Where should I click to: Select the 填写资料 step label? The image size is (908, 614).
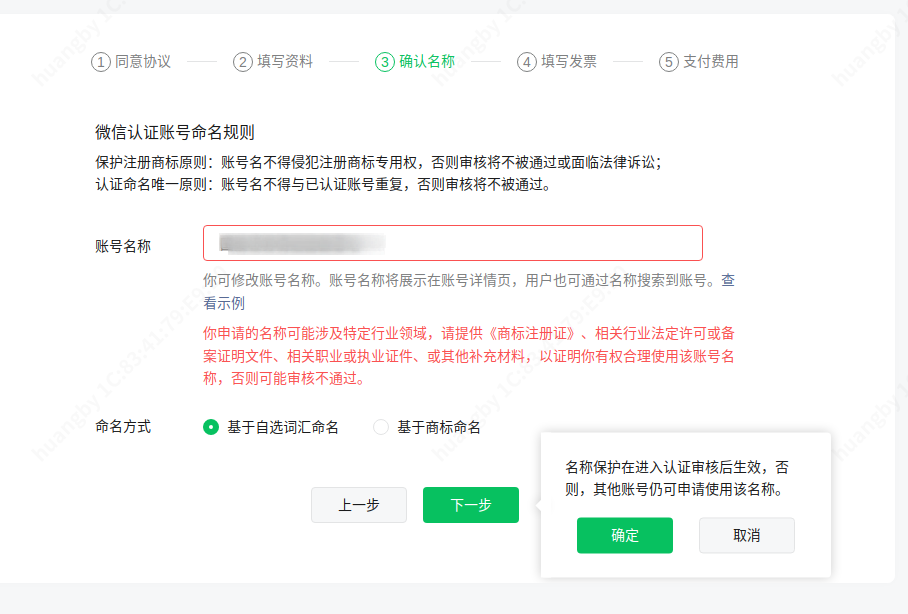(285, 61)
